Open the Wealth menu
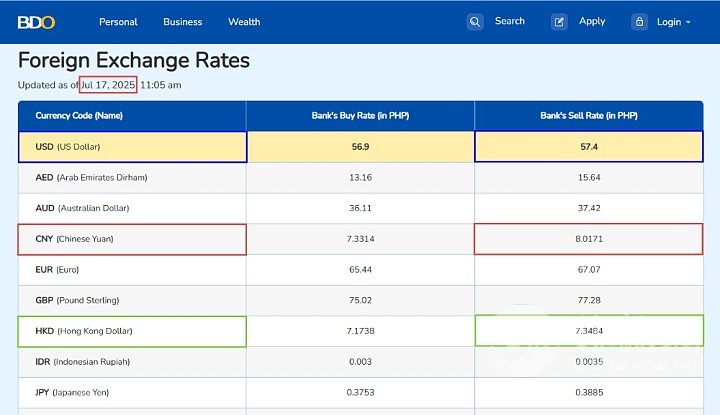Screen dimensions: 720x415 [244, 22]
